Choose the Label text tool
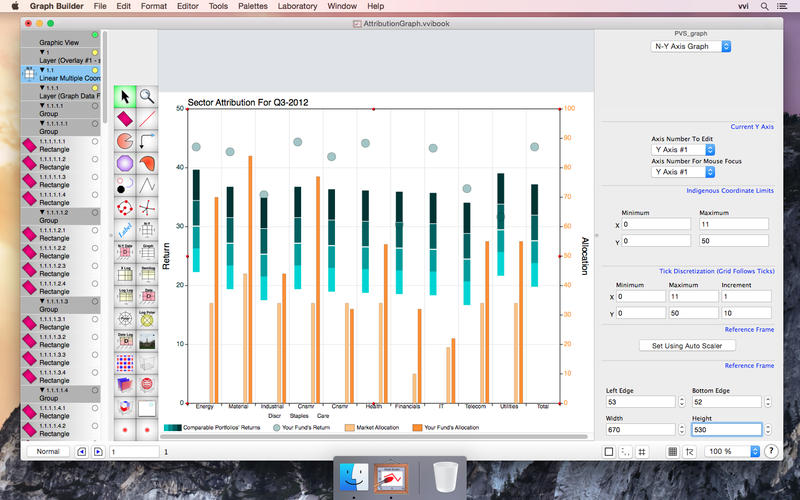The height and width of the screenshot is (500, 800). (x=125, y=229)
